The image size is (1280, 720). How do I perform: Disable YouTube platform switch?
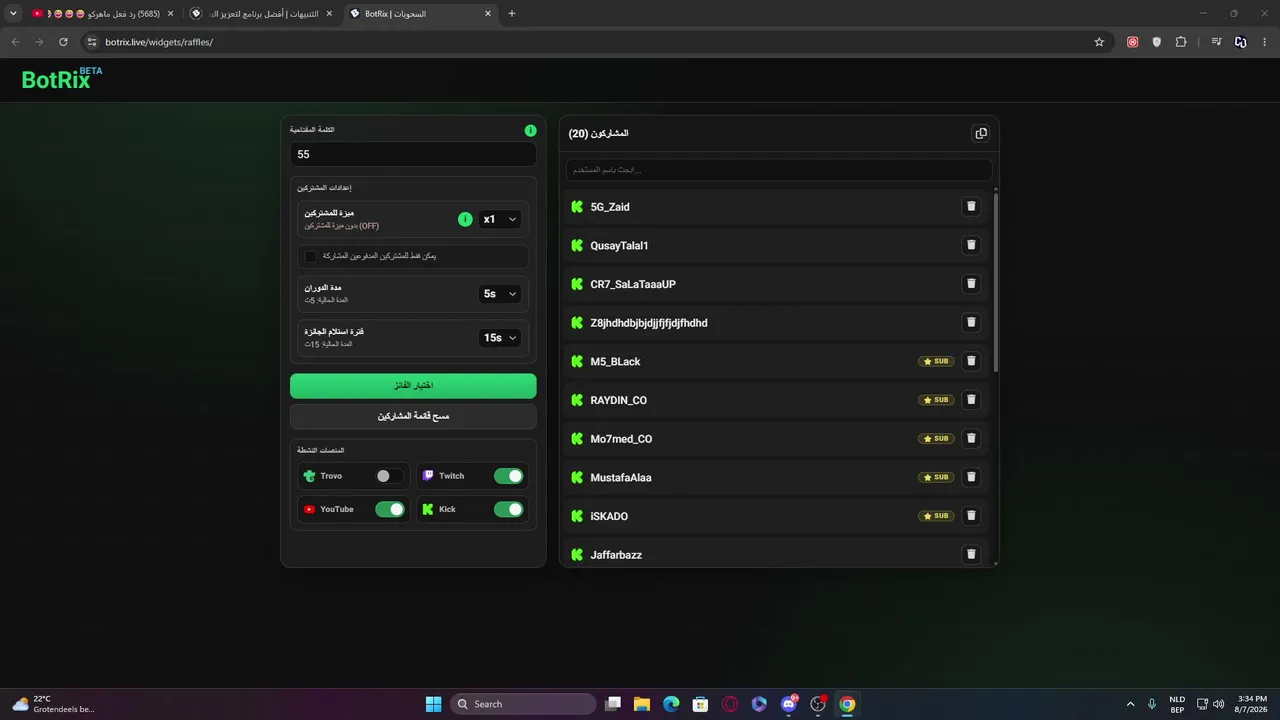coord(389,509)
